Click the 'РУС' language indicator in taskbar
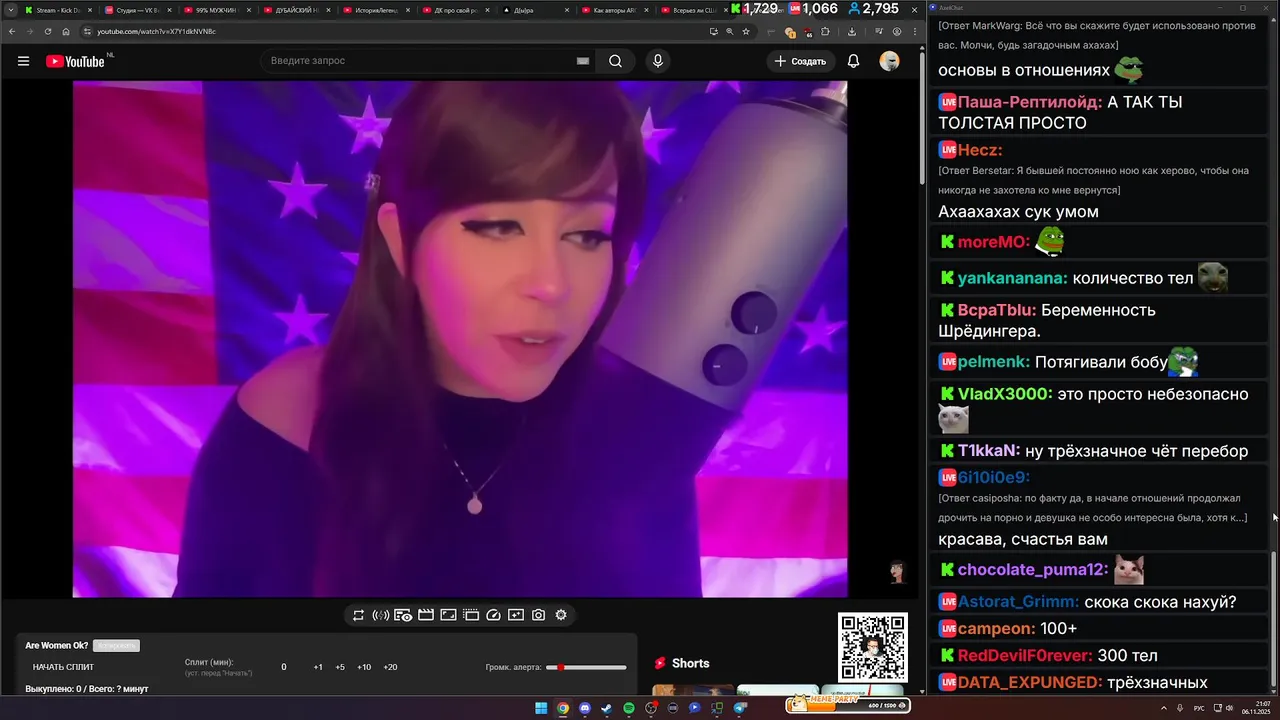The width and height of the screenshot is (1280, 720). coord(1199,708)
